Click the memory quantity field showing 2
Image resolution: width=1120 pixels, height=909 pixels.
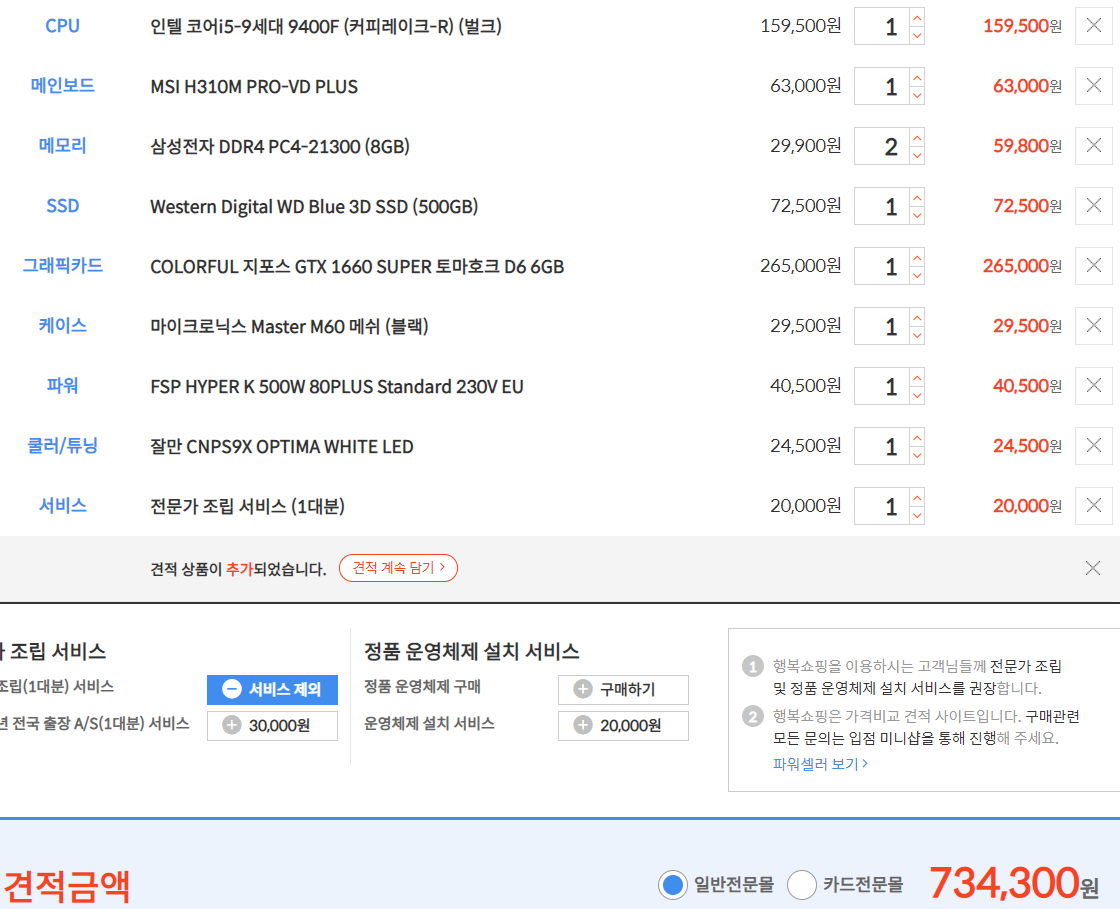[x=882, y=146]
